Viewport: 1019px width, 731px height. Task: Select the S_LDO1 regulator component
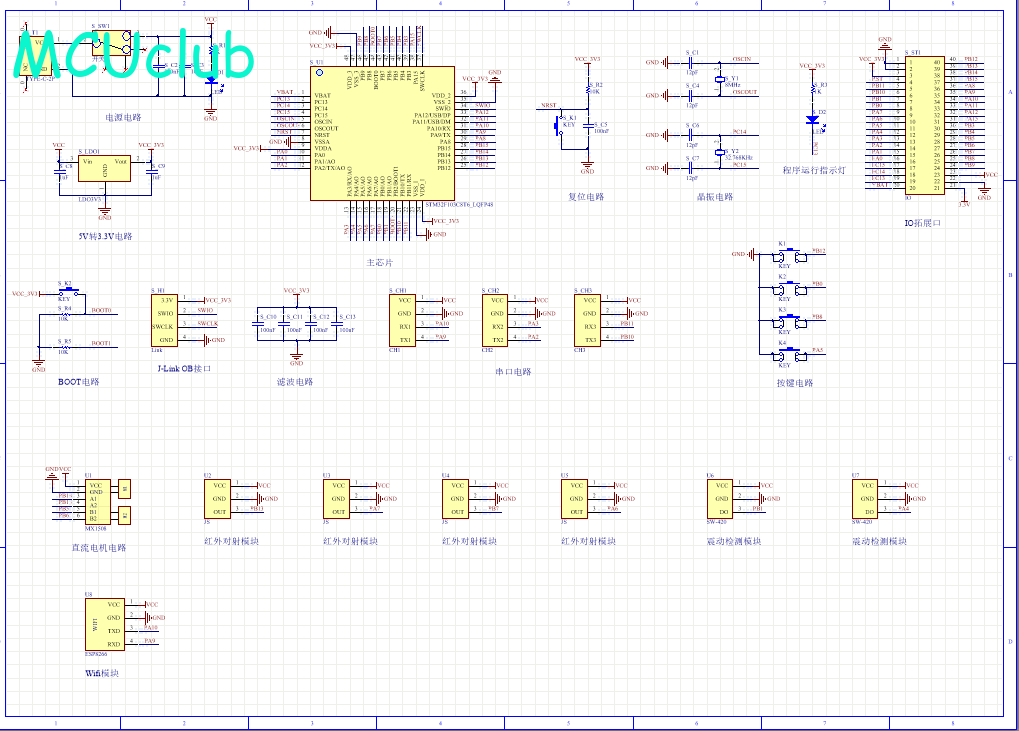tap(104, 168)
